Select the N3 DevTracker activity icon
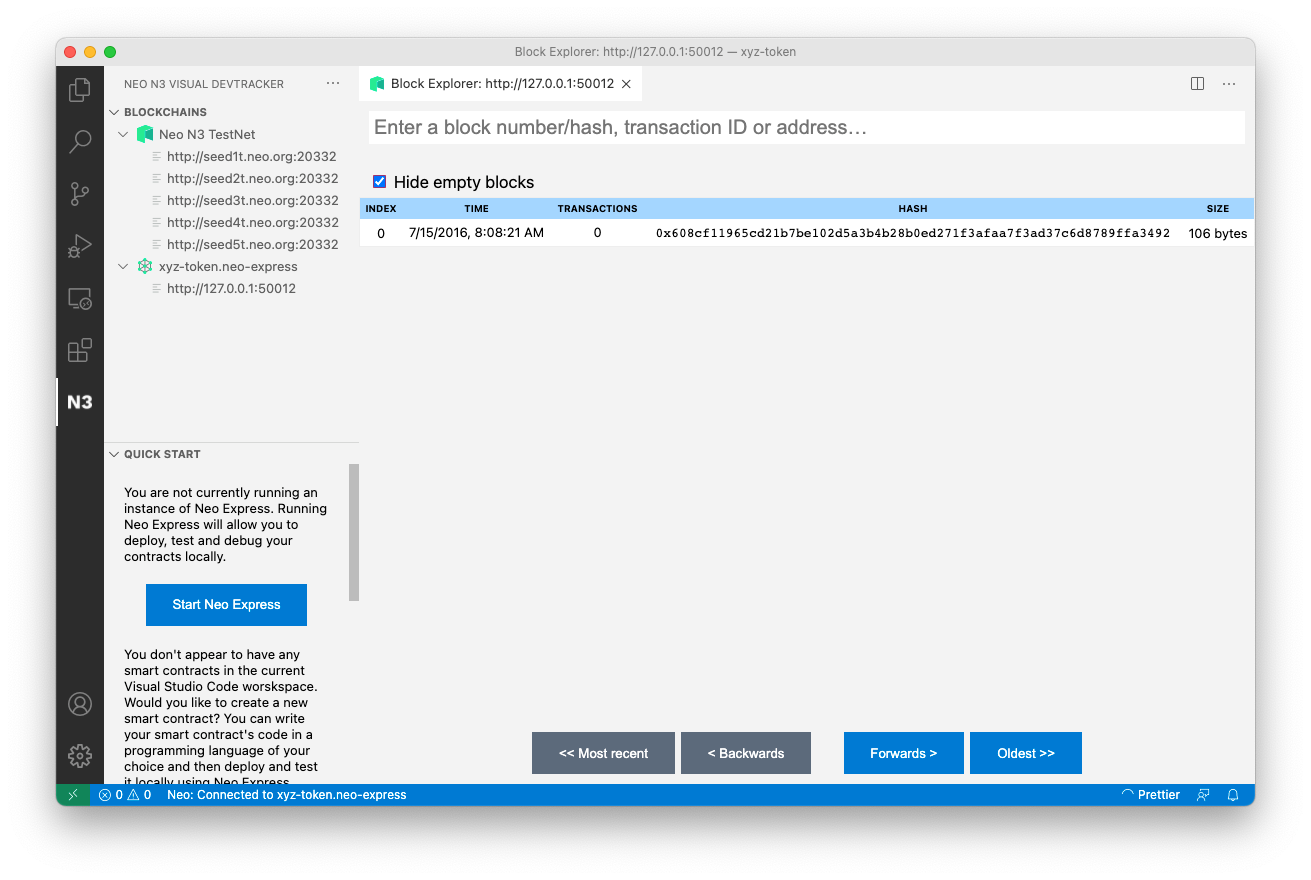The width and height of the screenshot is (1311, 880). pos(80,402)
